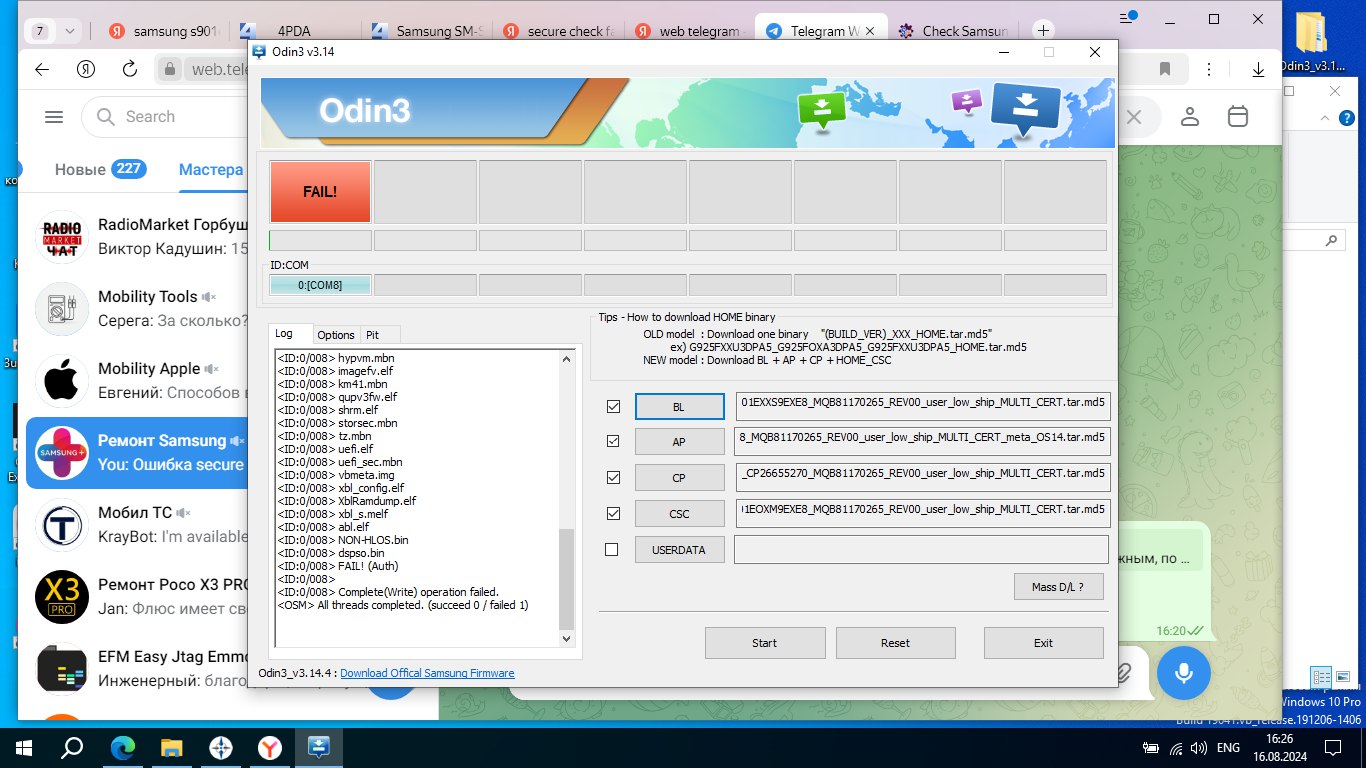The height and width of the screenshot is (768, 1366).
Task: Click the empty USERDATA file path field
Action: coord(921,550)
